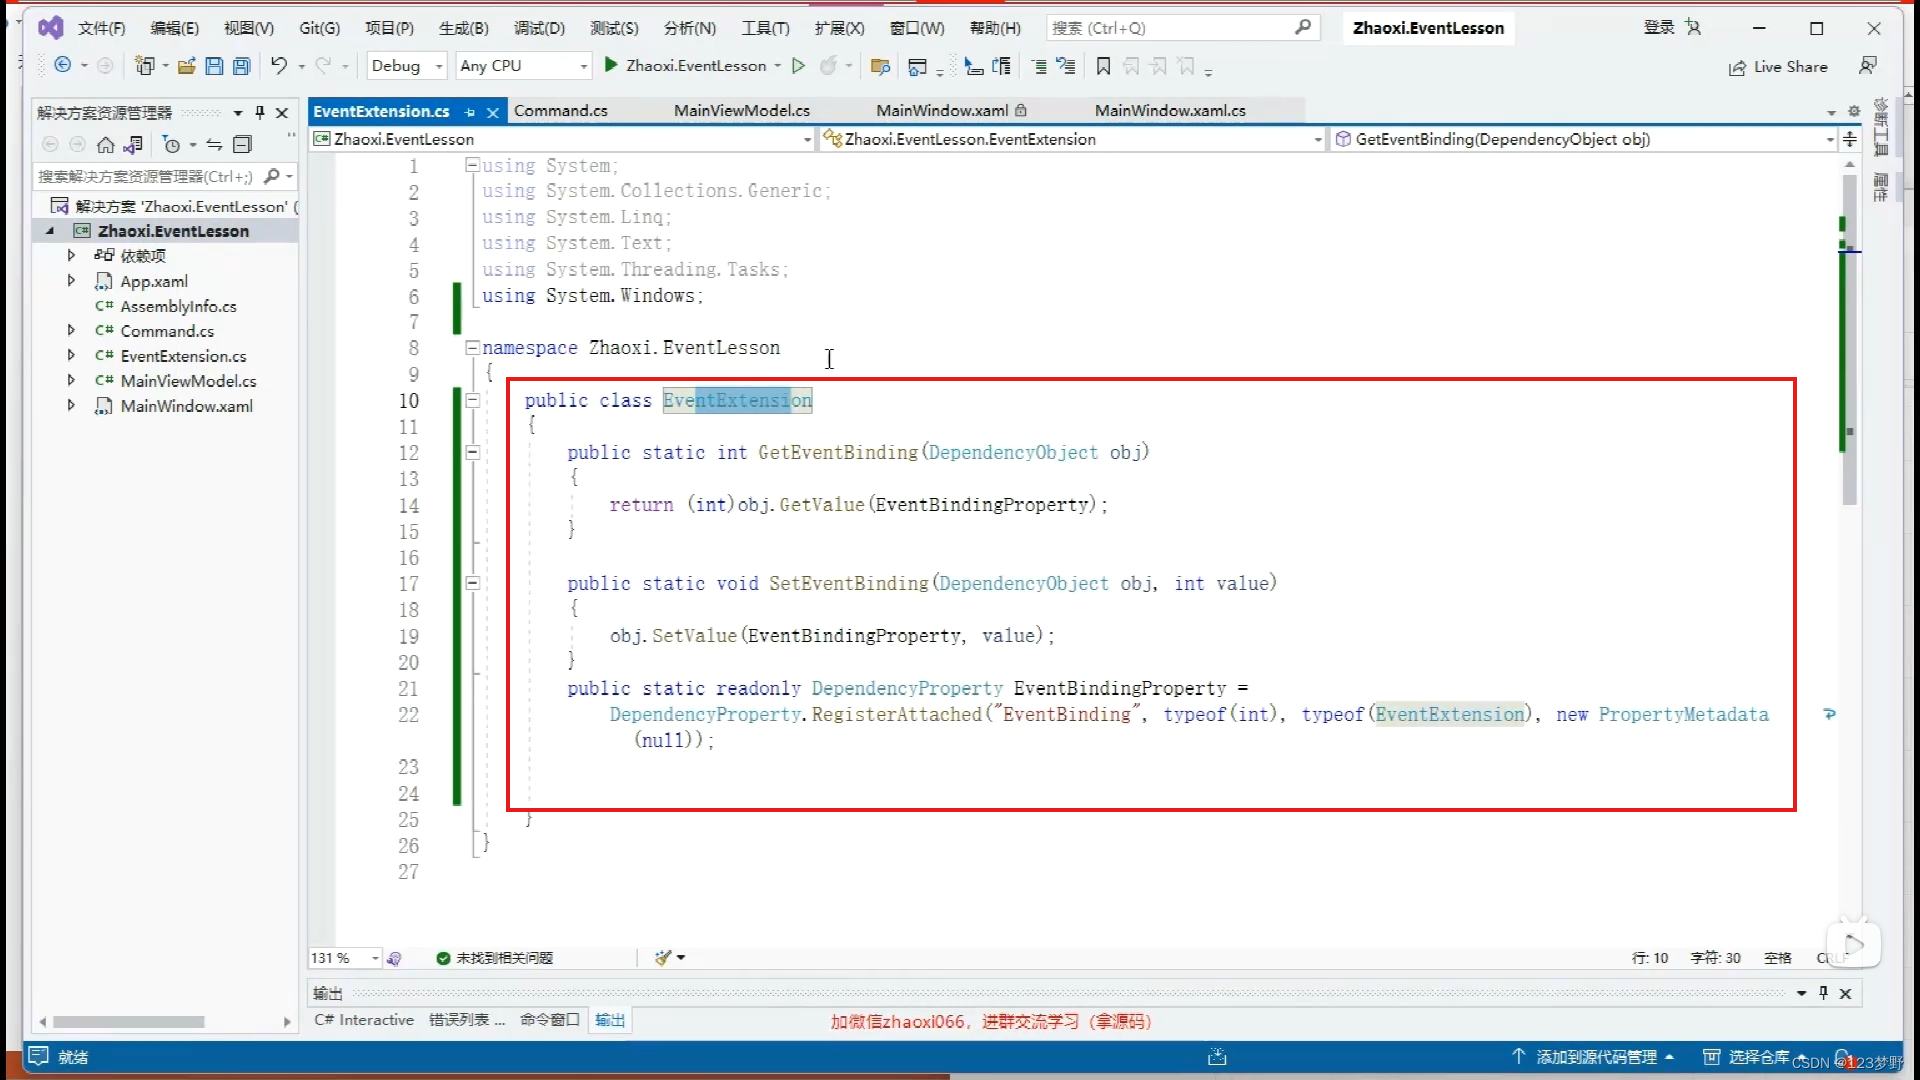Click pending changes filter clock icon
The height and width of the screenshot is (1080, 1920).
pos(172,145)
